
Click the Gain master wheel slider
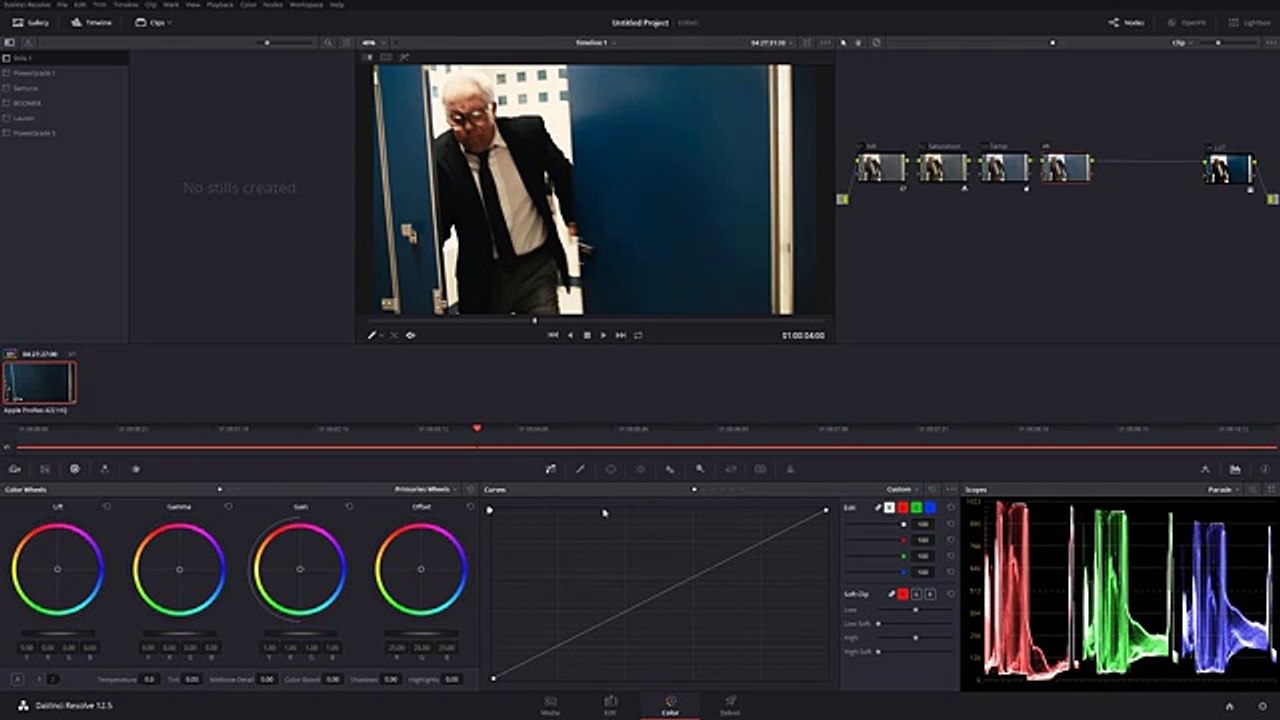tap(300, 633)
